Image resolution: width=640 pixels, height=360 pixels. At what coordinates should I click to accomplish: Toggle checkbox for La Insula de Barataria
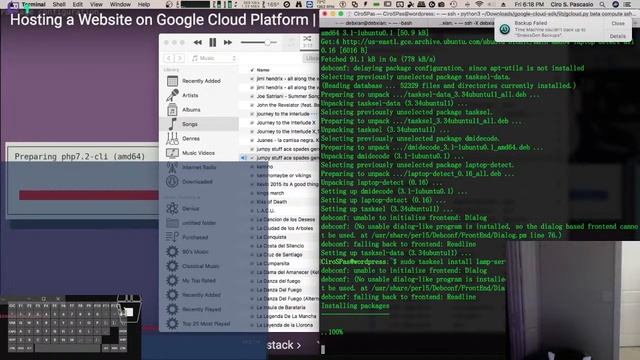point(252,307)
